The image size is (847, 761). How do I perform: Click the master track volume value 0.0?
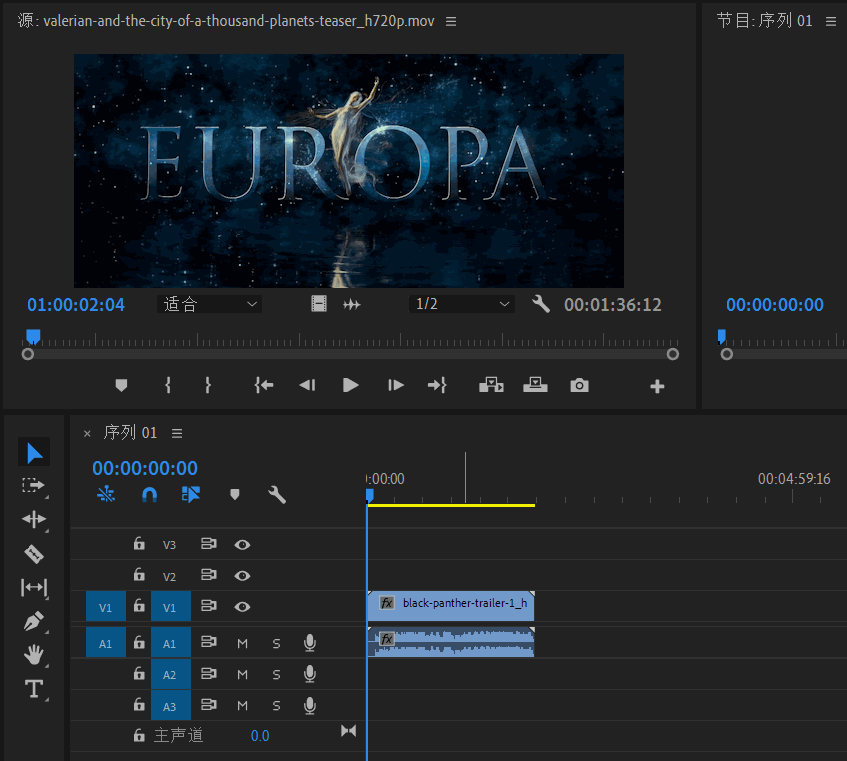(x=259, y=736)
